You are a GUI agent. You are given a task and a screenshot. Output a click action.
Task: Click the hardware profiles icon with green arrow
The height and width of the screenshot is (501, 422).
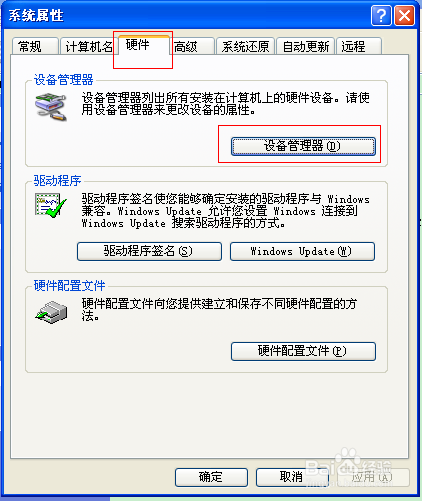pos(51,312)
